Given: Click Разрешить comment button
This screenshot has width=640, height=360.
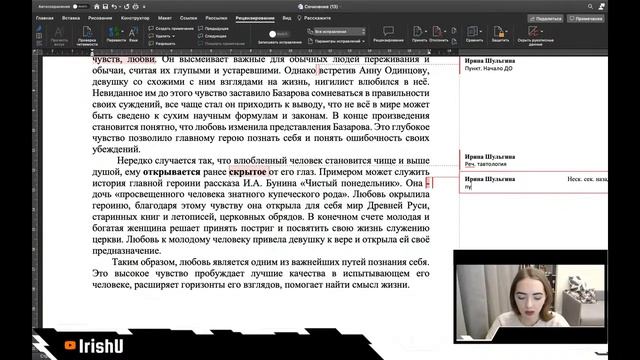Looking at the screenshot, I should click(162, 43).
